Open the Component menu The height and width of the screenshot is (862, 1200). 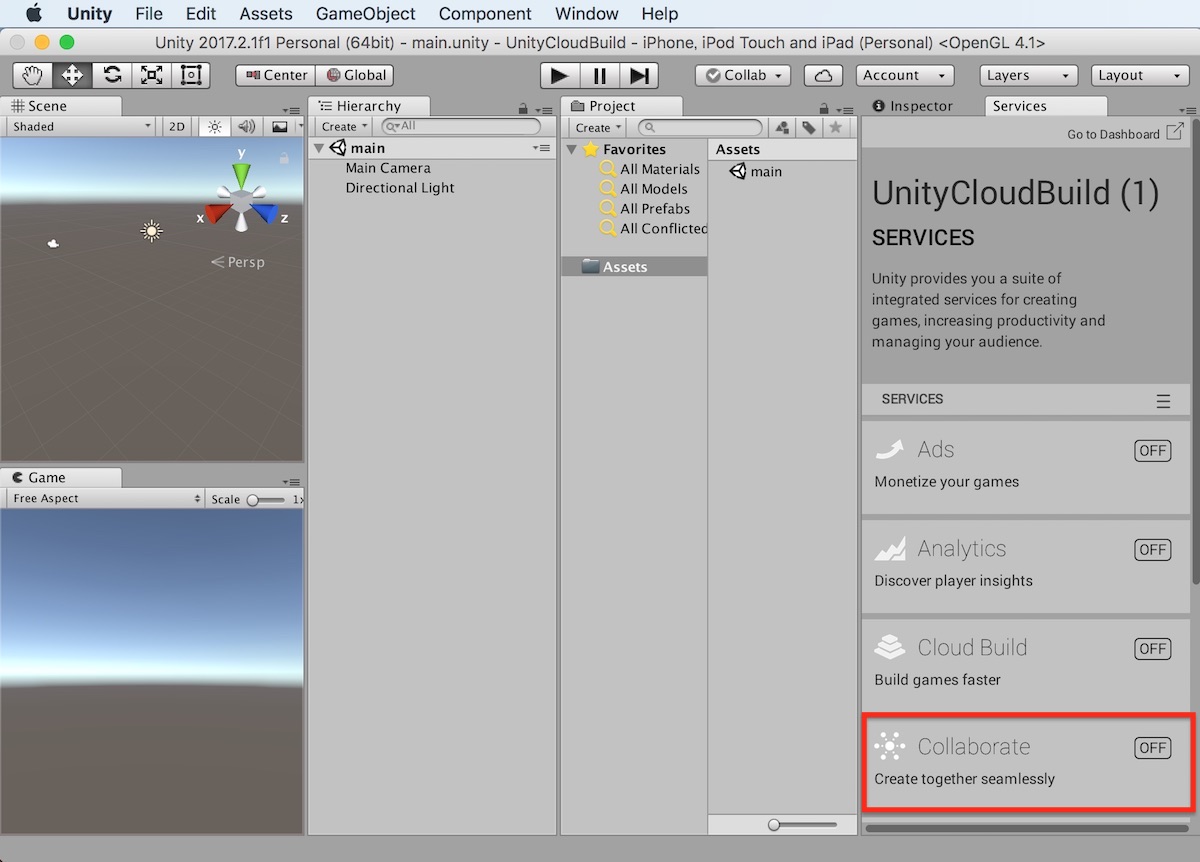pos(485,14)
